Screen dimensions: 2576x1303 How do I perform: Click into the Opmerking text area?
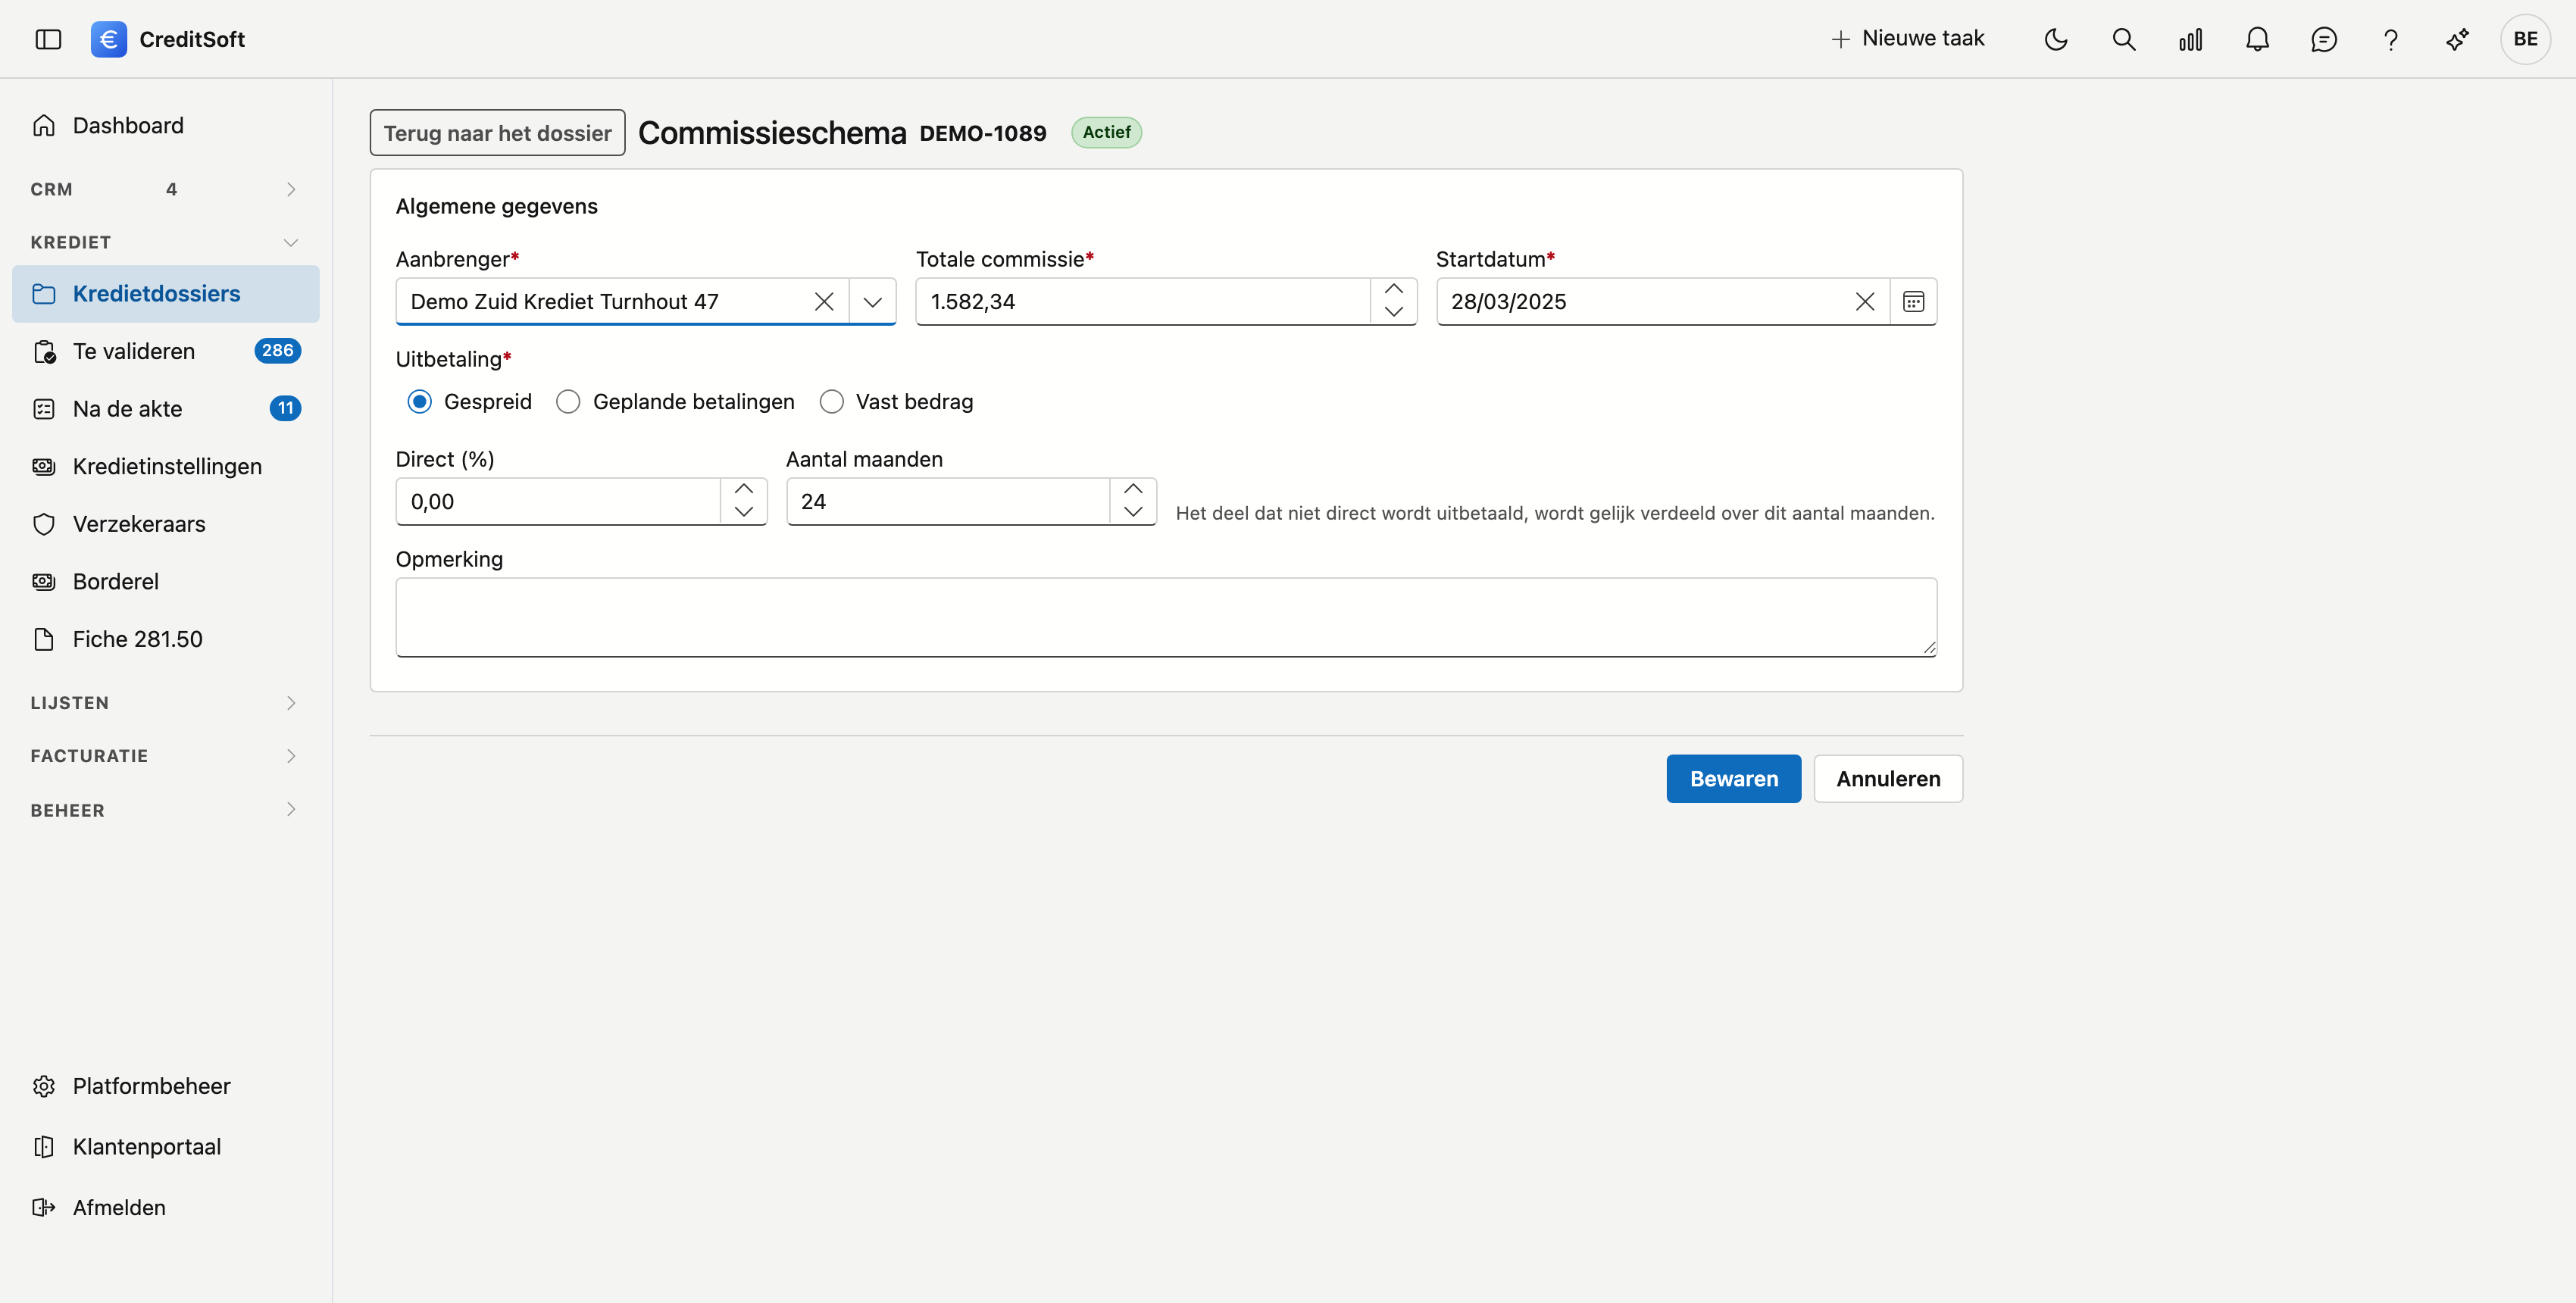tap(1166, 617)
